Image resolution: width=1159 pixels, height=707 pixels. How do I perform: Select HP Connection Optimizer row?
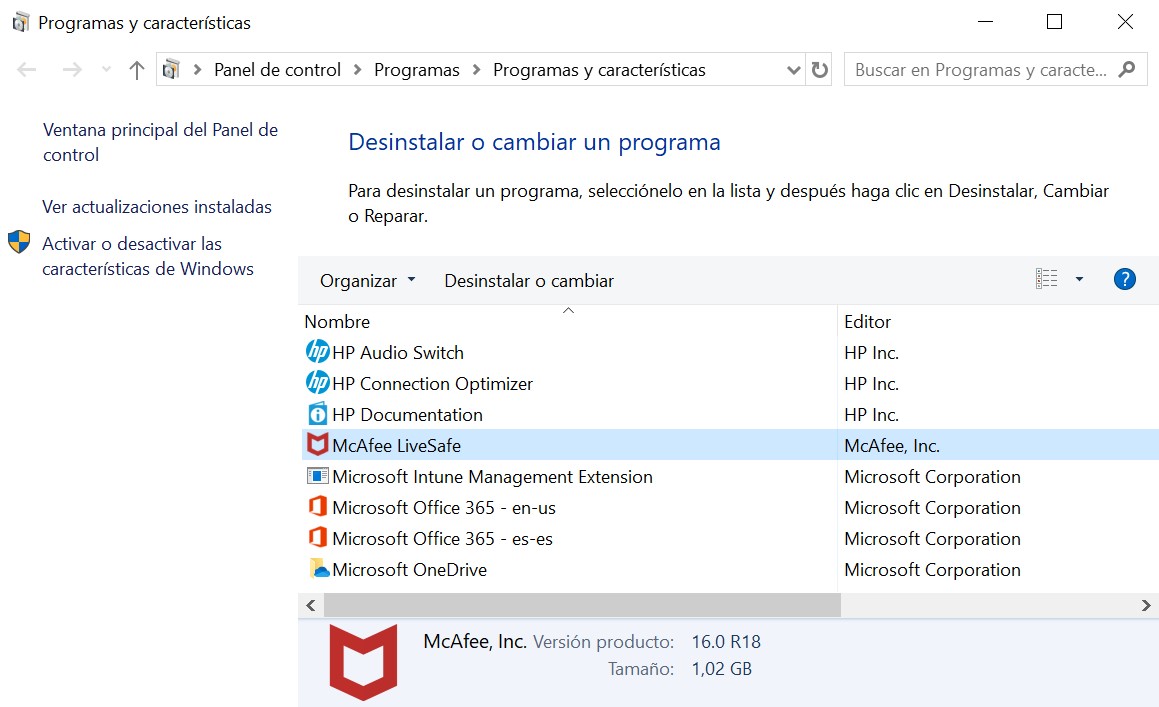coord(730,383)
